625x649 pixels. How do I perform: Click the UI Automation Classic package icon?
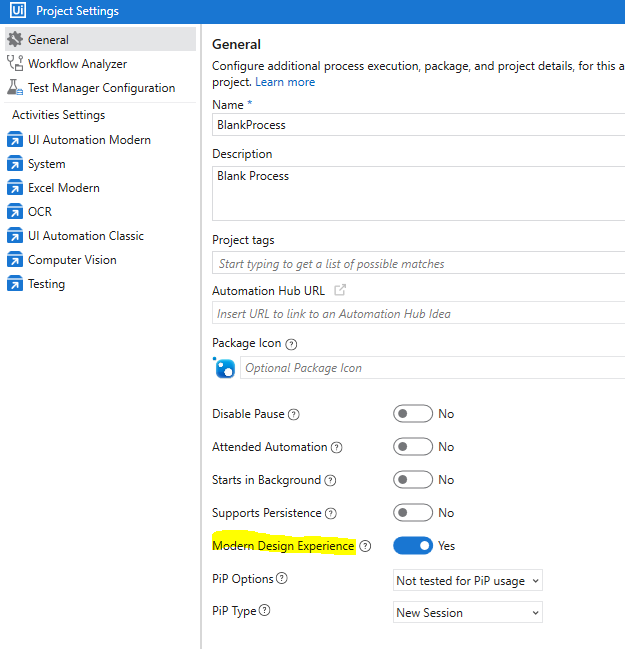(15, 236)
